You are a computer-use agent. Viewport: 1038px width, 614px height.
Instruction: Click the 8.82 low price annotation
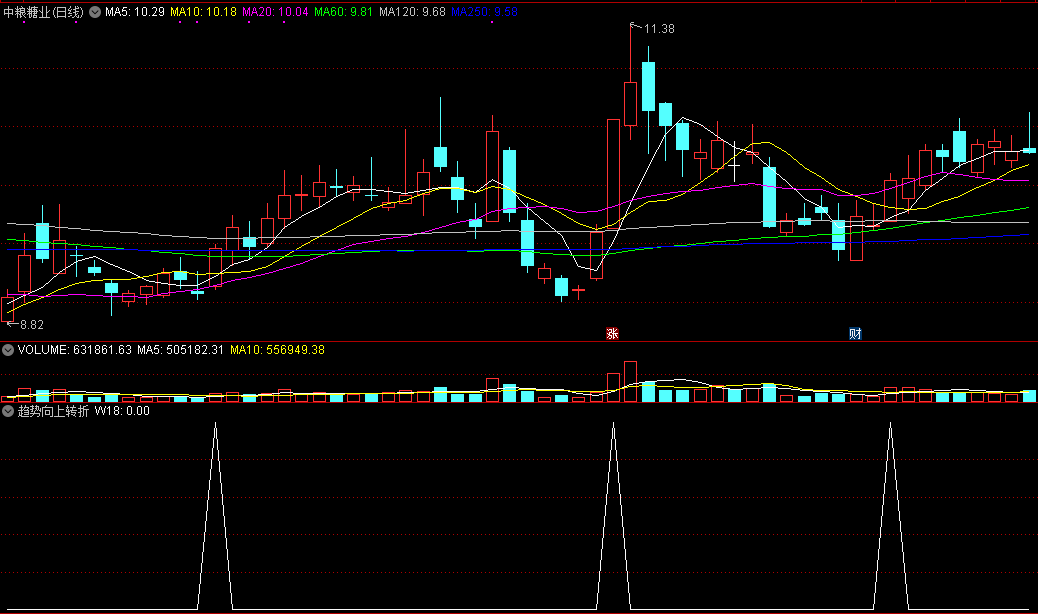tap(31, 325)
